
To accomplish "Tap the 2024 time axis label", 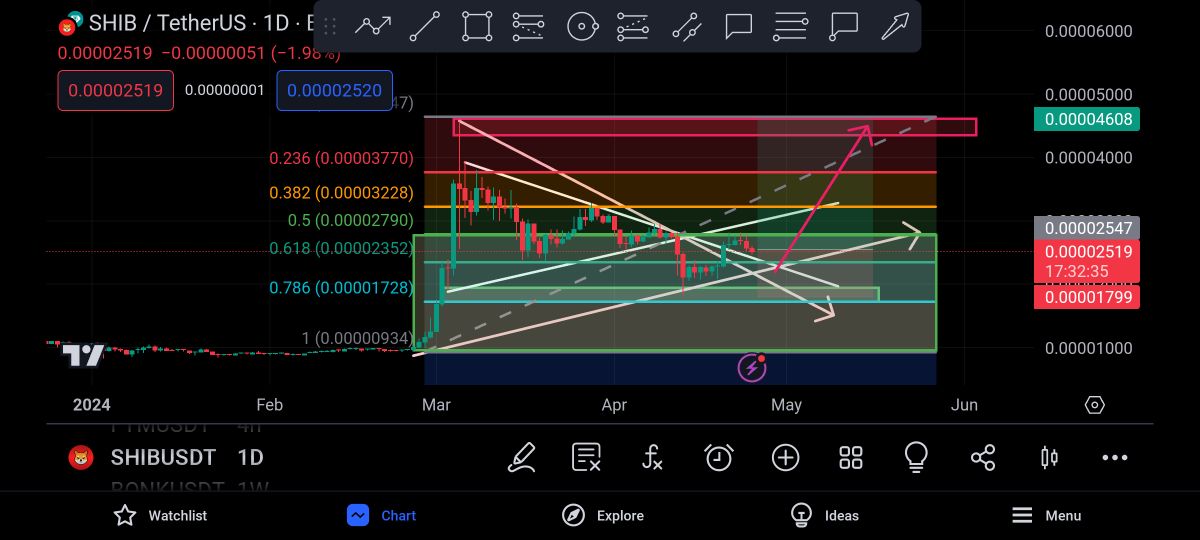I will pyautogui.click(x=92, y=405).
